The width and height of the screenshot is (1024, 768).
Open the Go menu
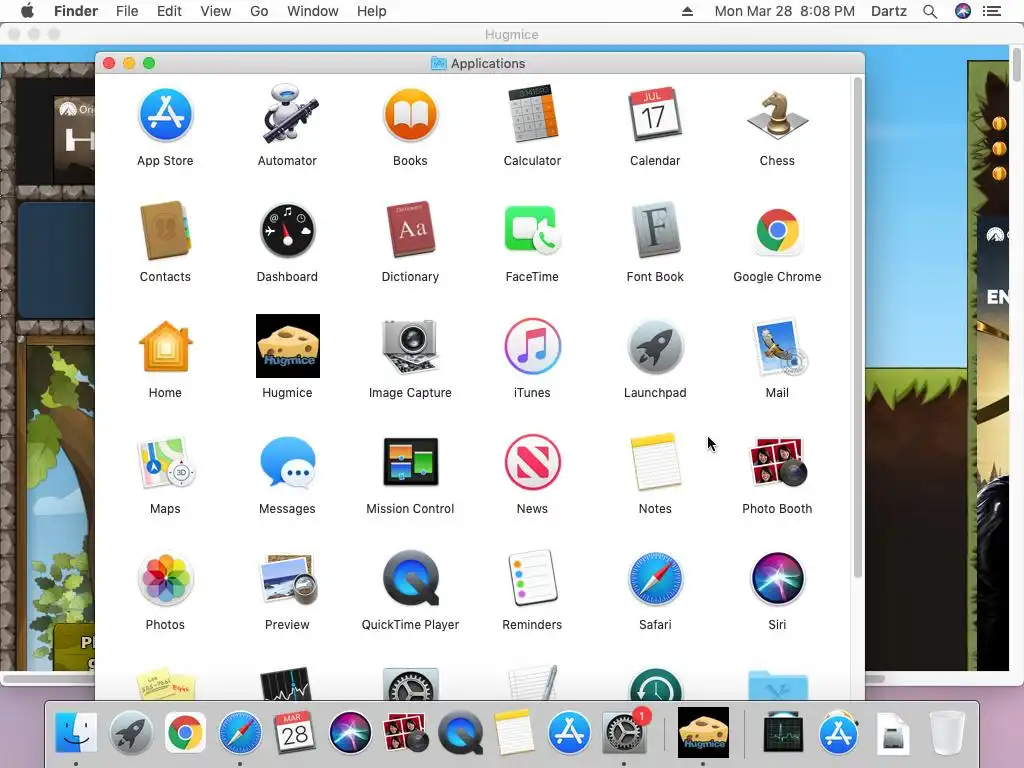pyautogui.click(x=259, y=11)
